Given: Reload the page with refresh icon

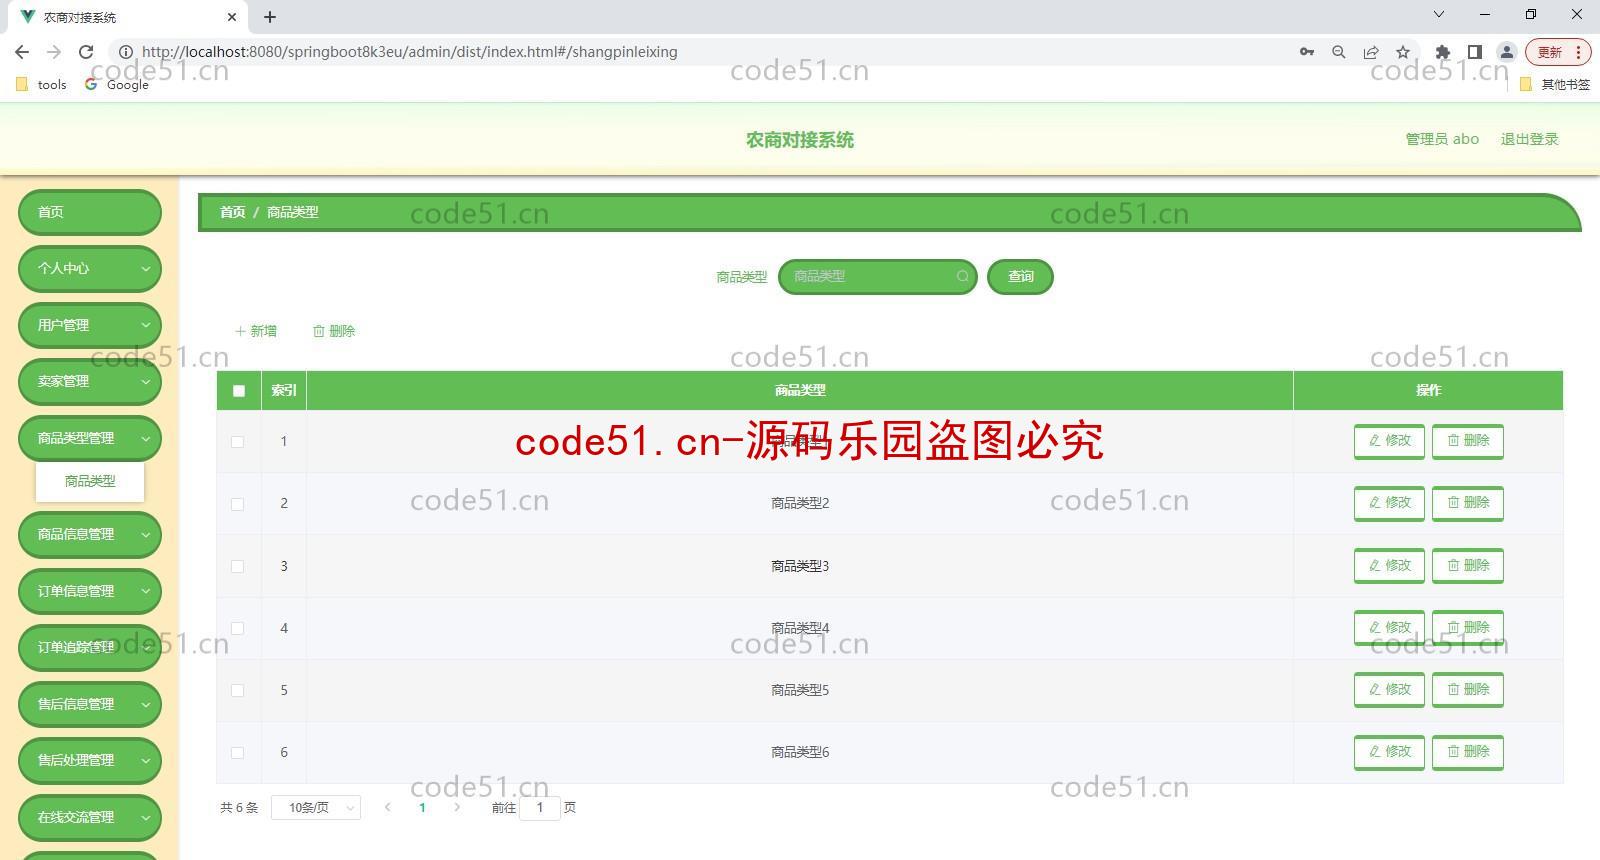Looking at the screenshot, I should [x=86, y=52].
